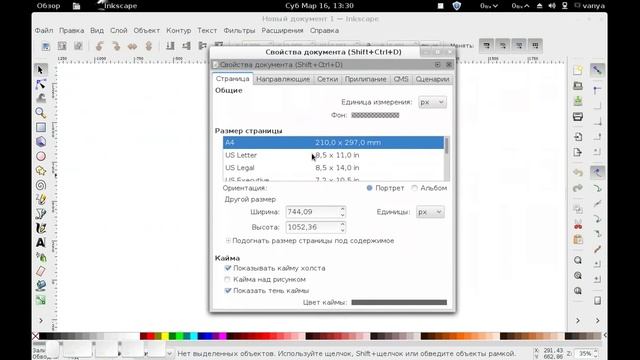Image resolution: width=640 pixels, height=360 pixels.
Task: Select US Legal page size row
Action: pos(333,168)
